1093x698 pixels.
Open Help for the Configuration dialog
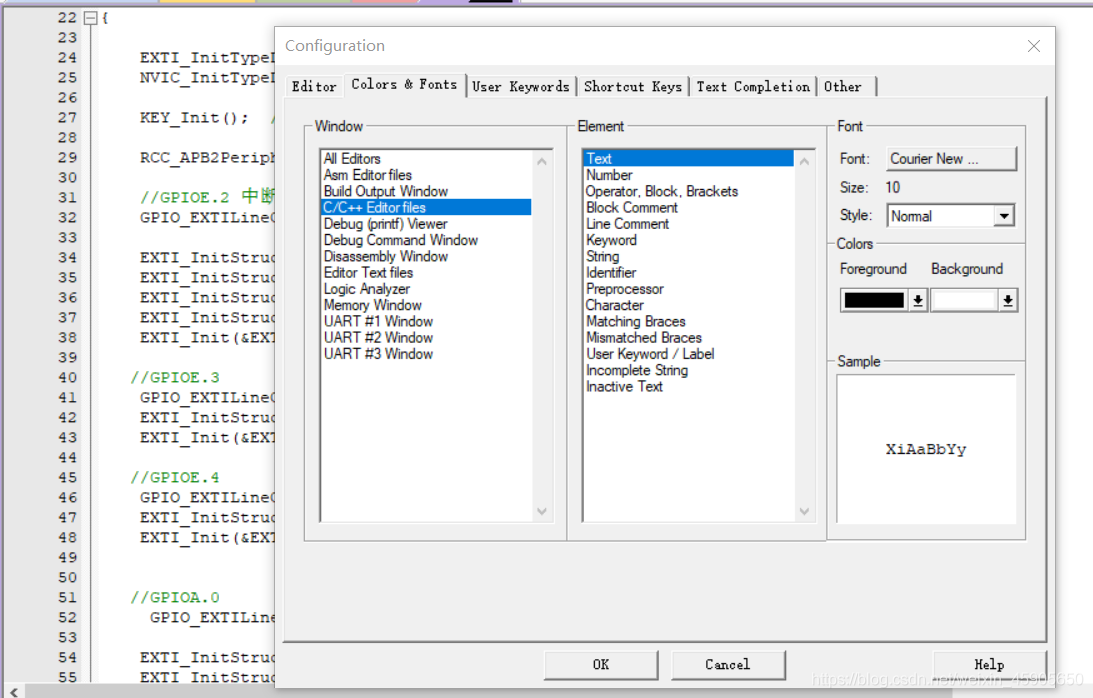pyautogui.click(x=989, y=665)
